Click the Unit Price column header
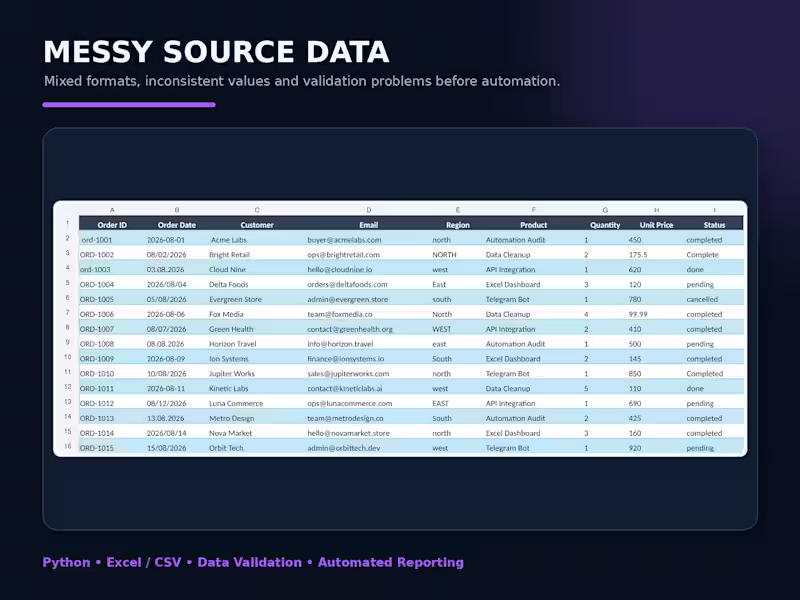Viewport: 800px width, 600px height. click(656, 225)
